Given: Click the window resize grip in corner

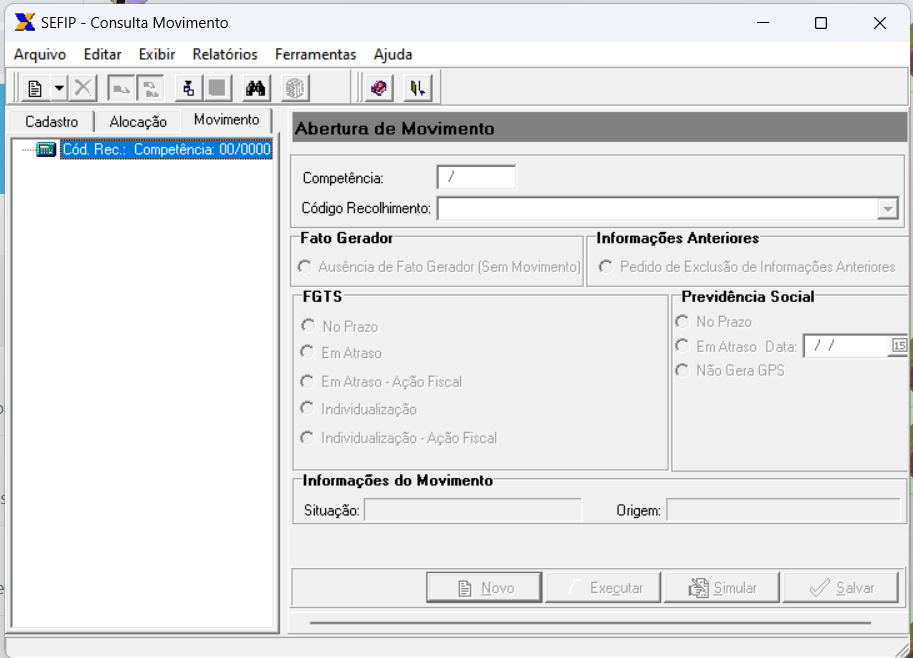Looking at the screenshot, I should coord(902,649).
